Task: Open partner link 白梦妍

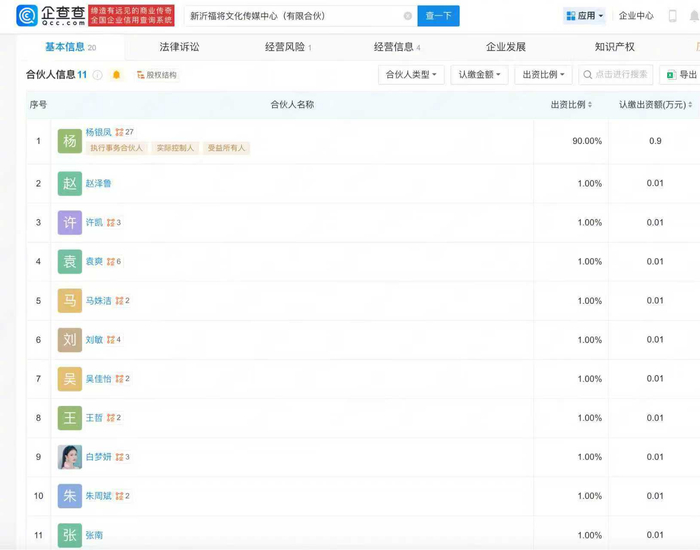Action: 98,457
